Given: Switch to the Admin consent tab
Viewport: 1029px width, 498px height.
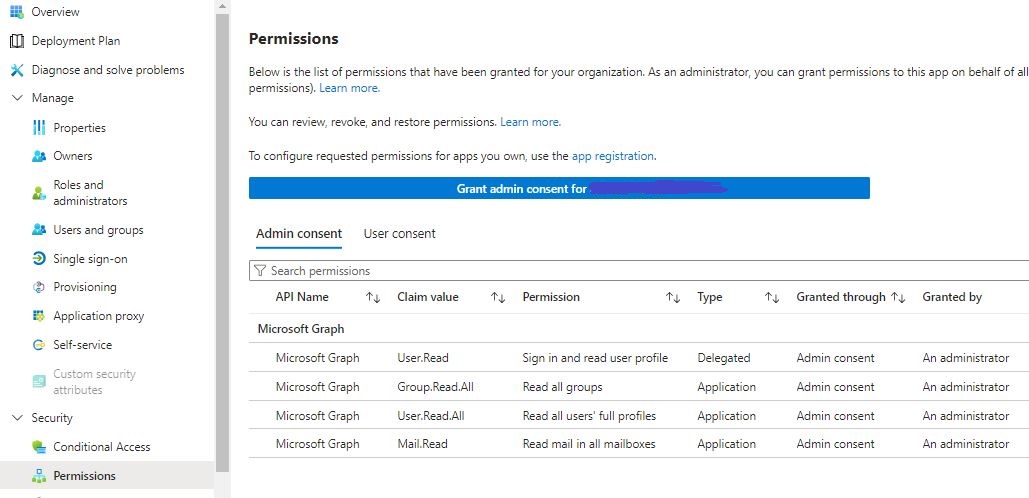Looking at the screenshot, I should [299, 234].
